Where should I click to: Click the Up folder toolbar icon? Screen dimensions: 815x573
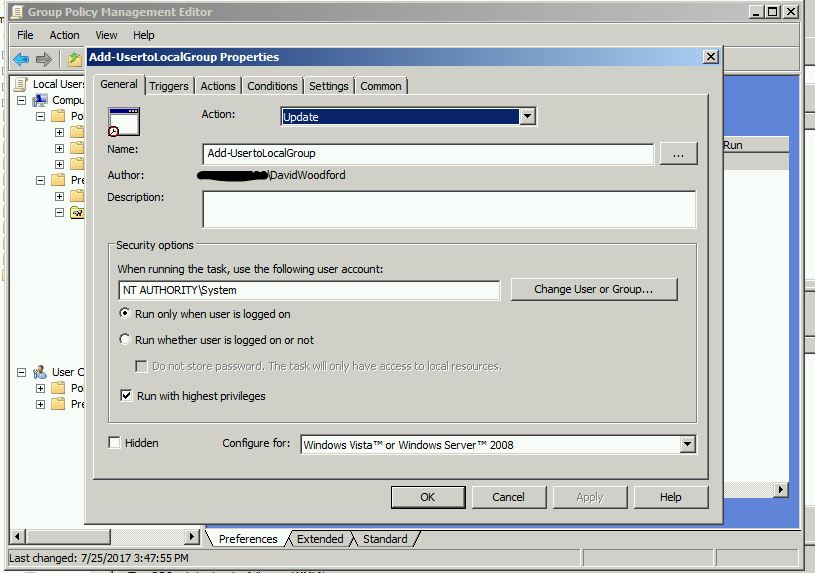(75, 59)
